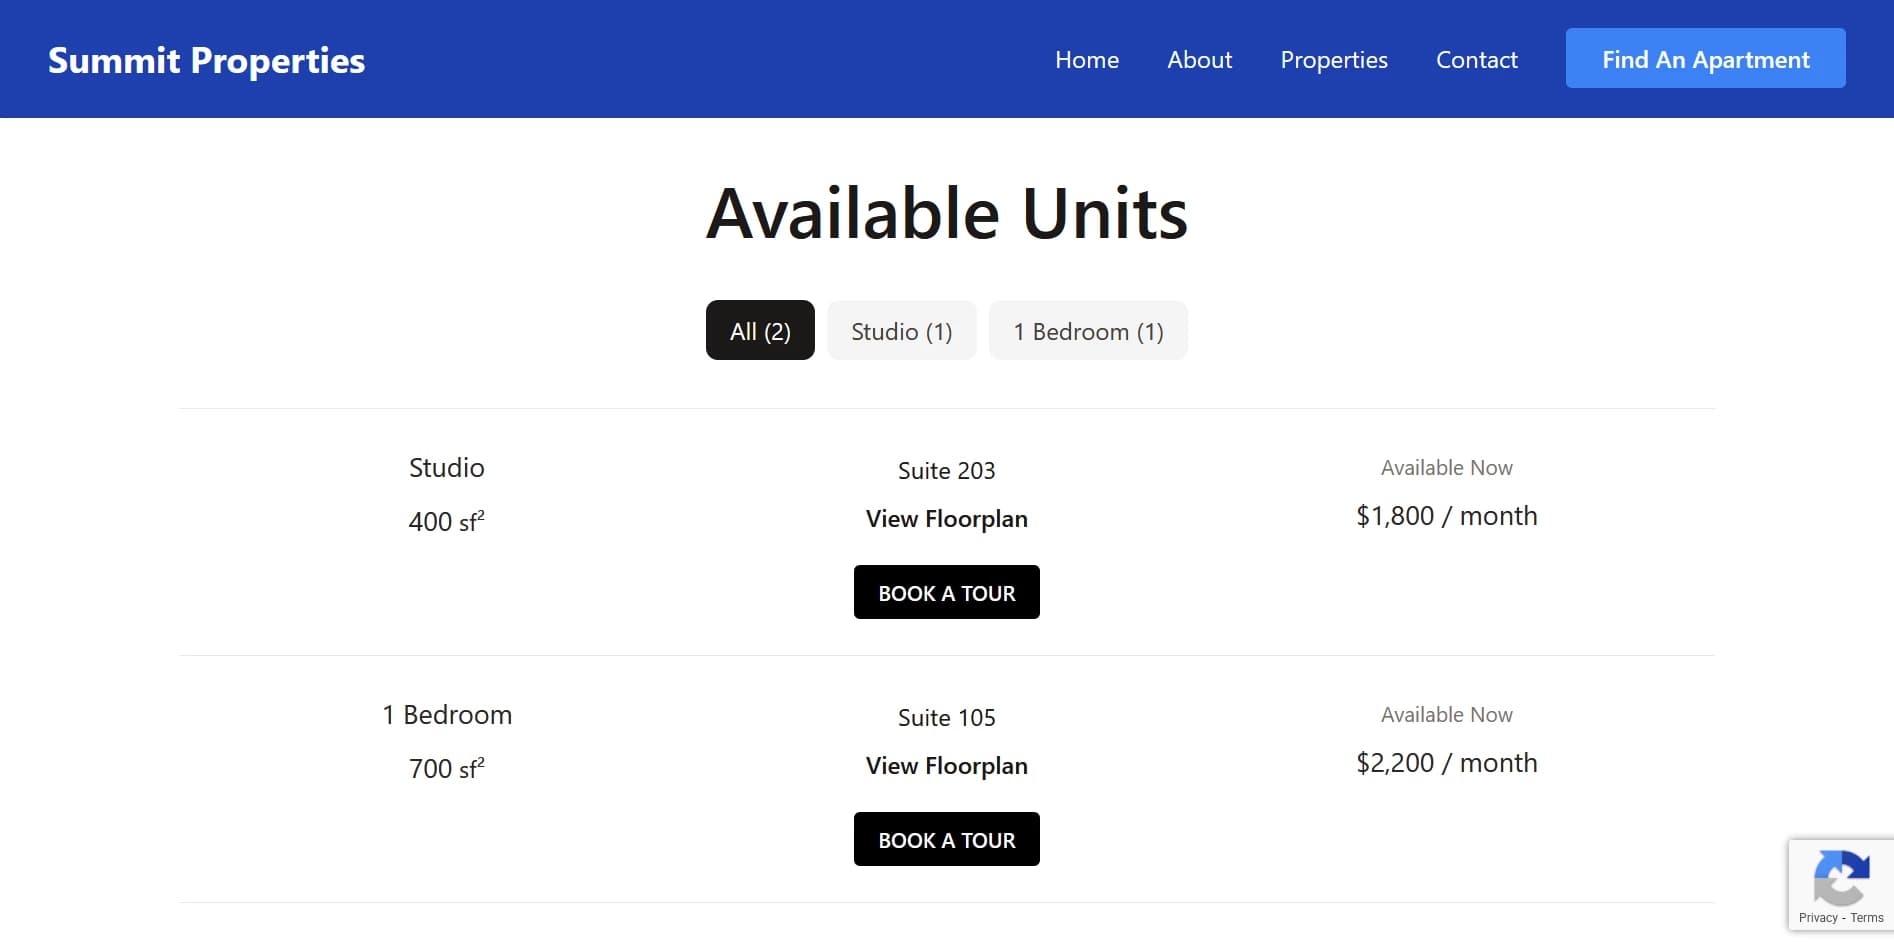The width and height of the screenshot is (1894, 946).
Task: Click the Available Now label for Suite 105
Action: click(1446, 714)
